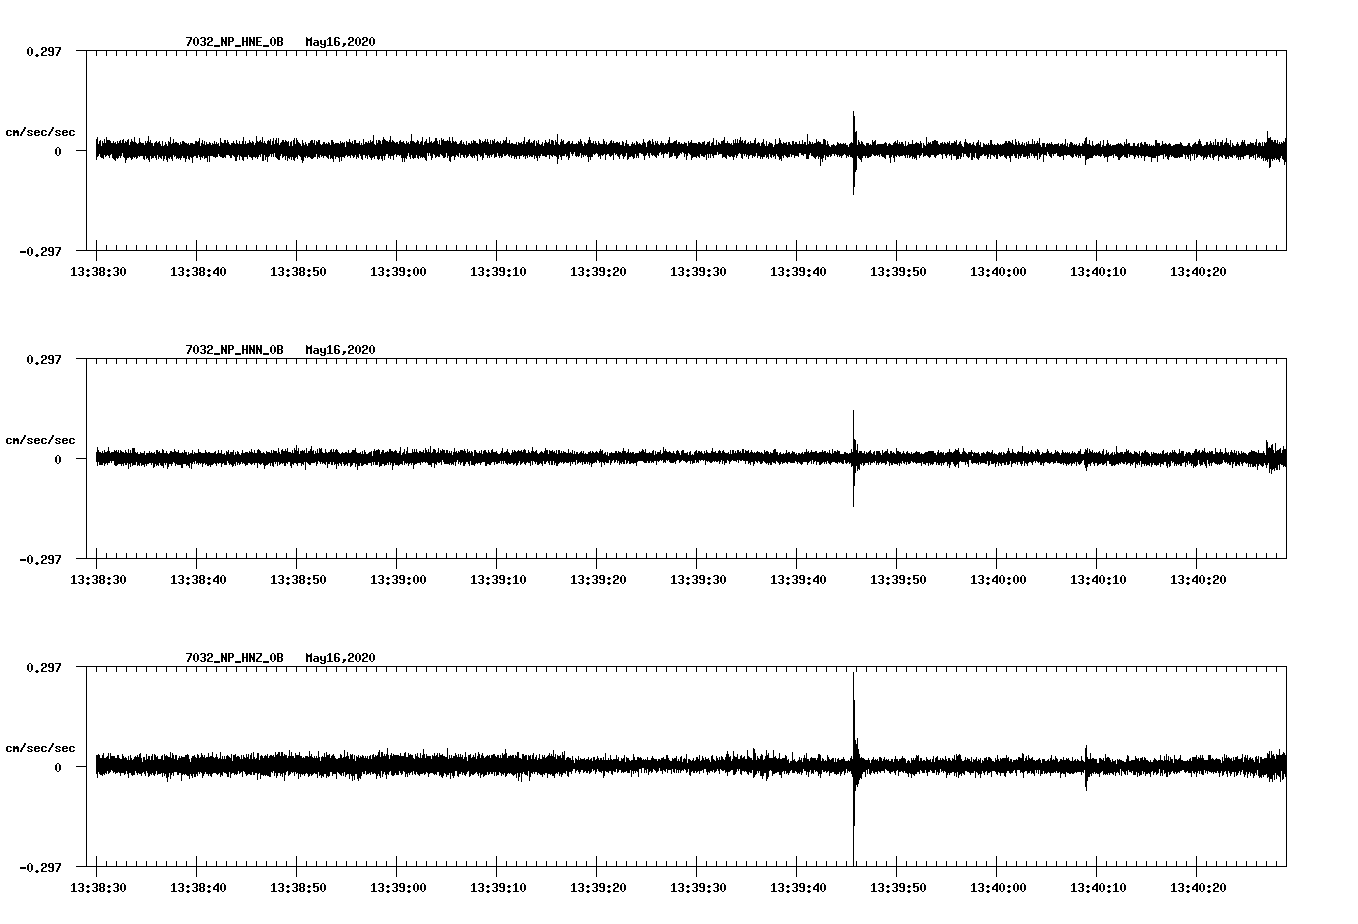This screenshot has height=924, width=1358.
Task: Click the cm/sec/sec unit label of HNN plot
Action: [40, 440]
